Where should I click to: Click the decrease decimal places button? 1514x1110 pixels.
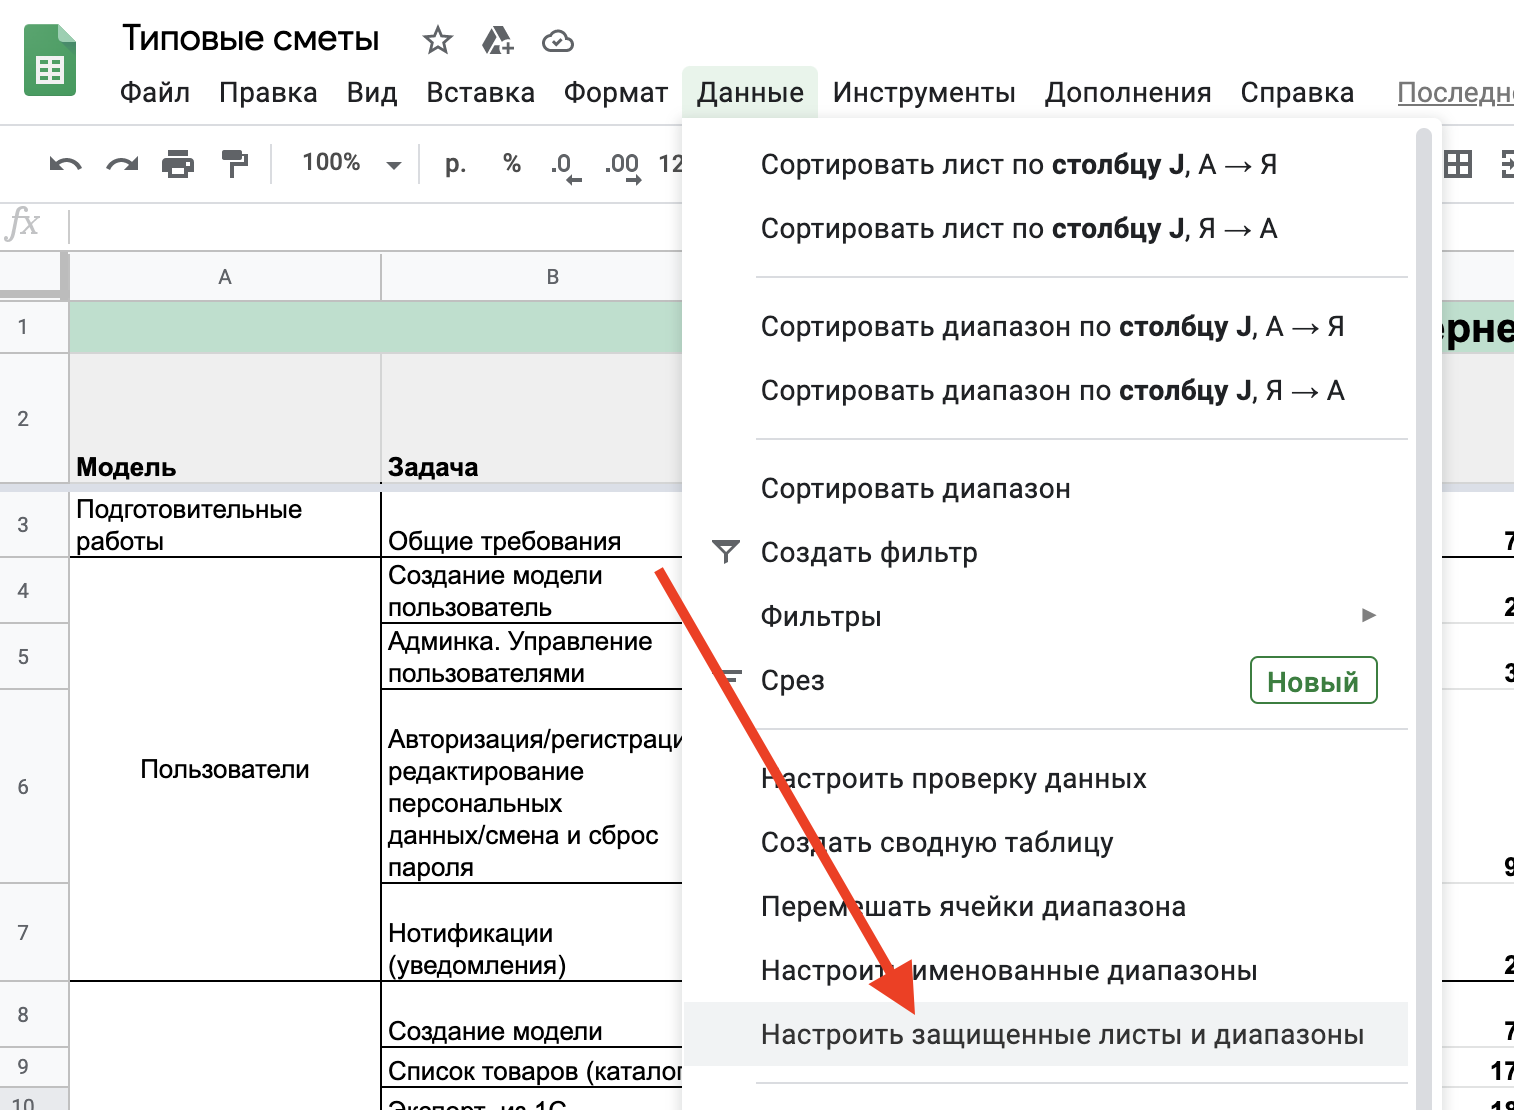[564, 166]
